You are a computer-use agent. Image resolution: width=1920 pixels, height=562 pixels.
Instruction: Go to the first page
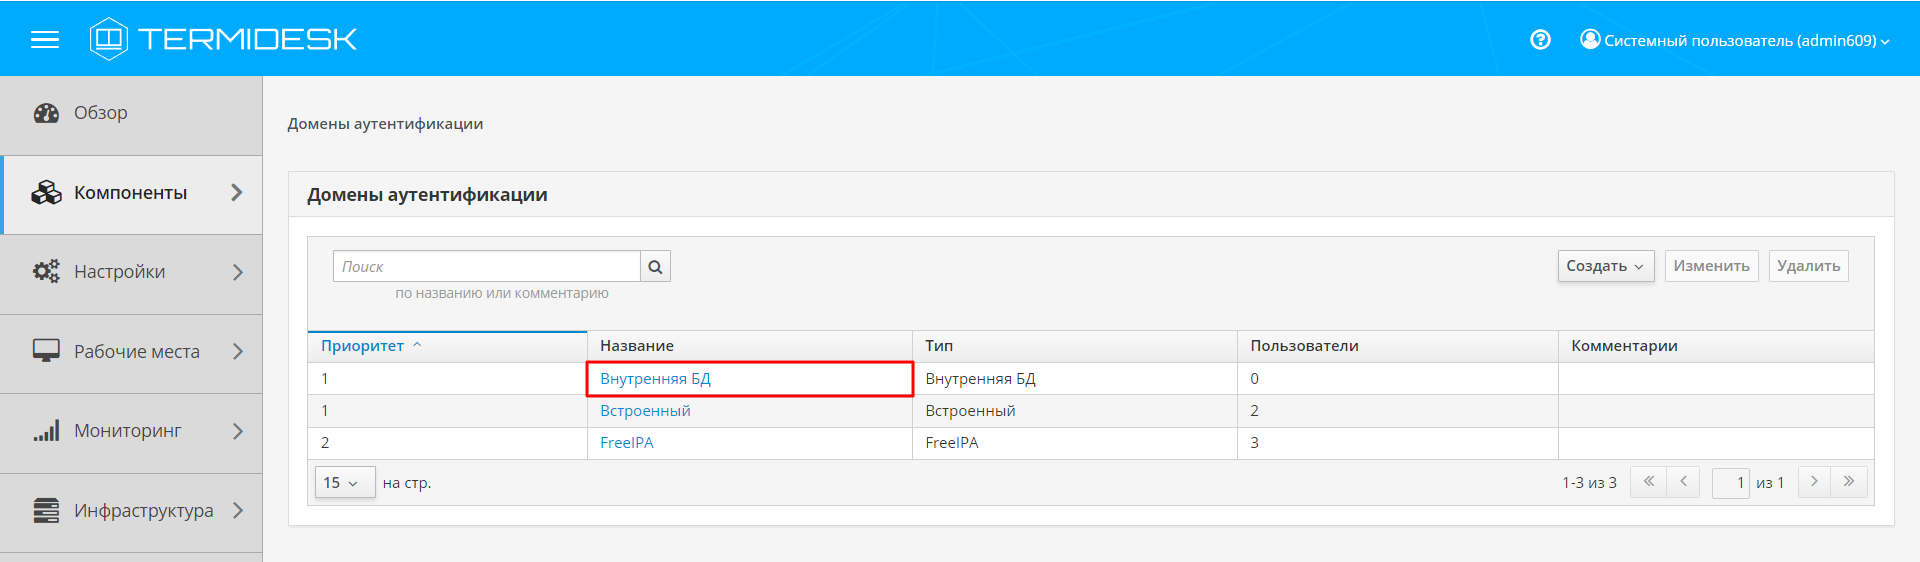[x=1648, y=482]
